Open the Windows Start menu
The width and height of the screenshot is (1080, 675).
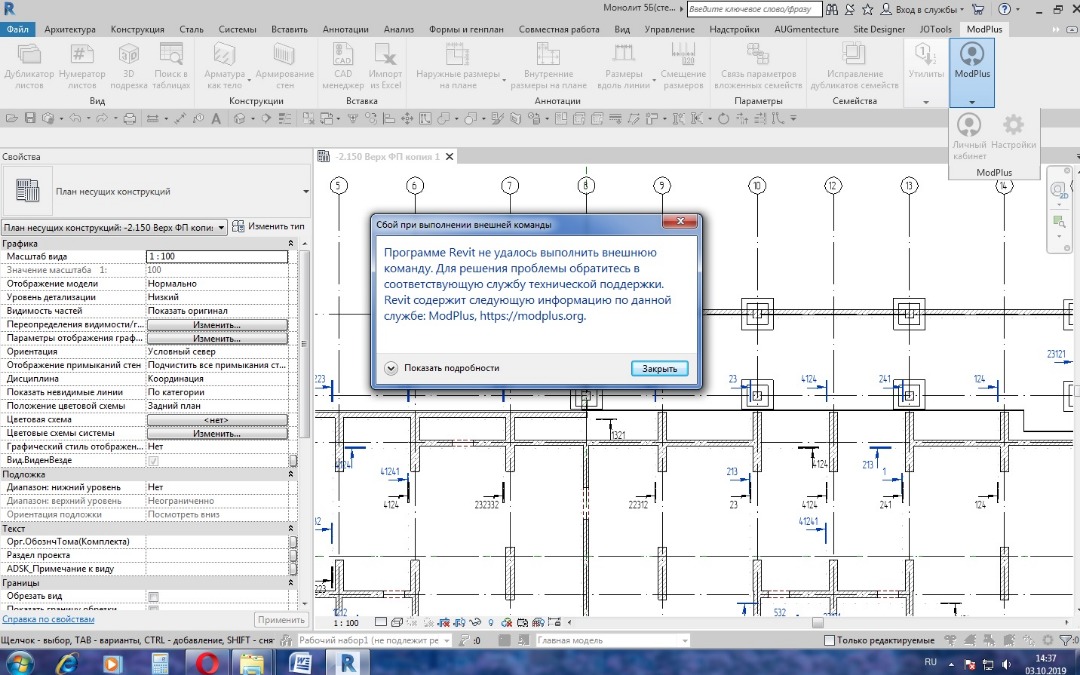click(19, 663)
